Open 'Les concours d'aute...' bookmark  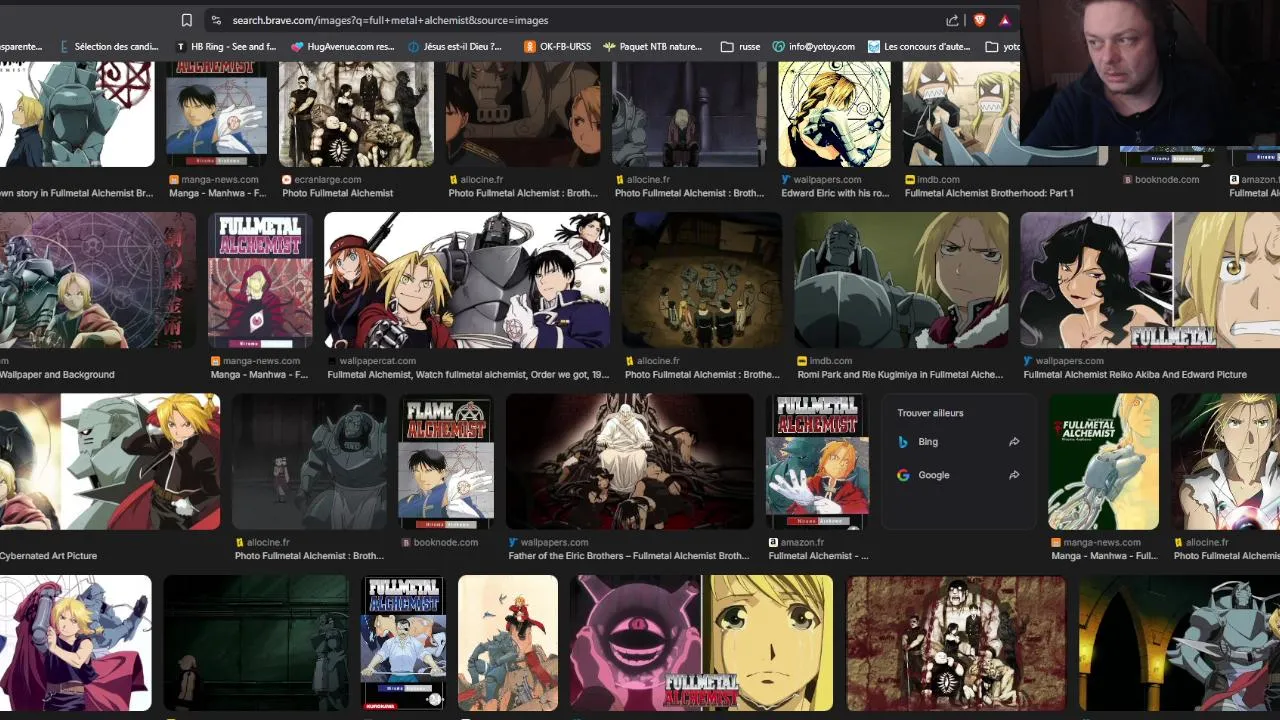919,46
